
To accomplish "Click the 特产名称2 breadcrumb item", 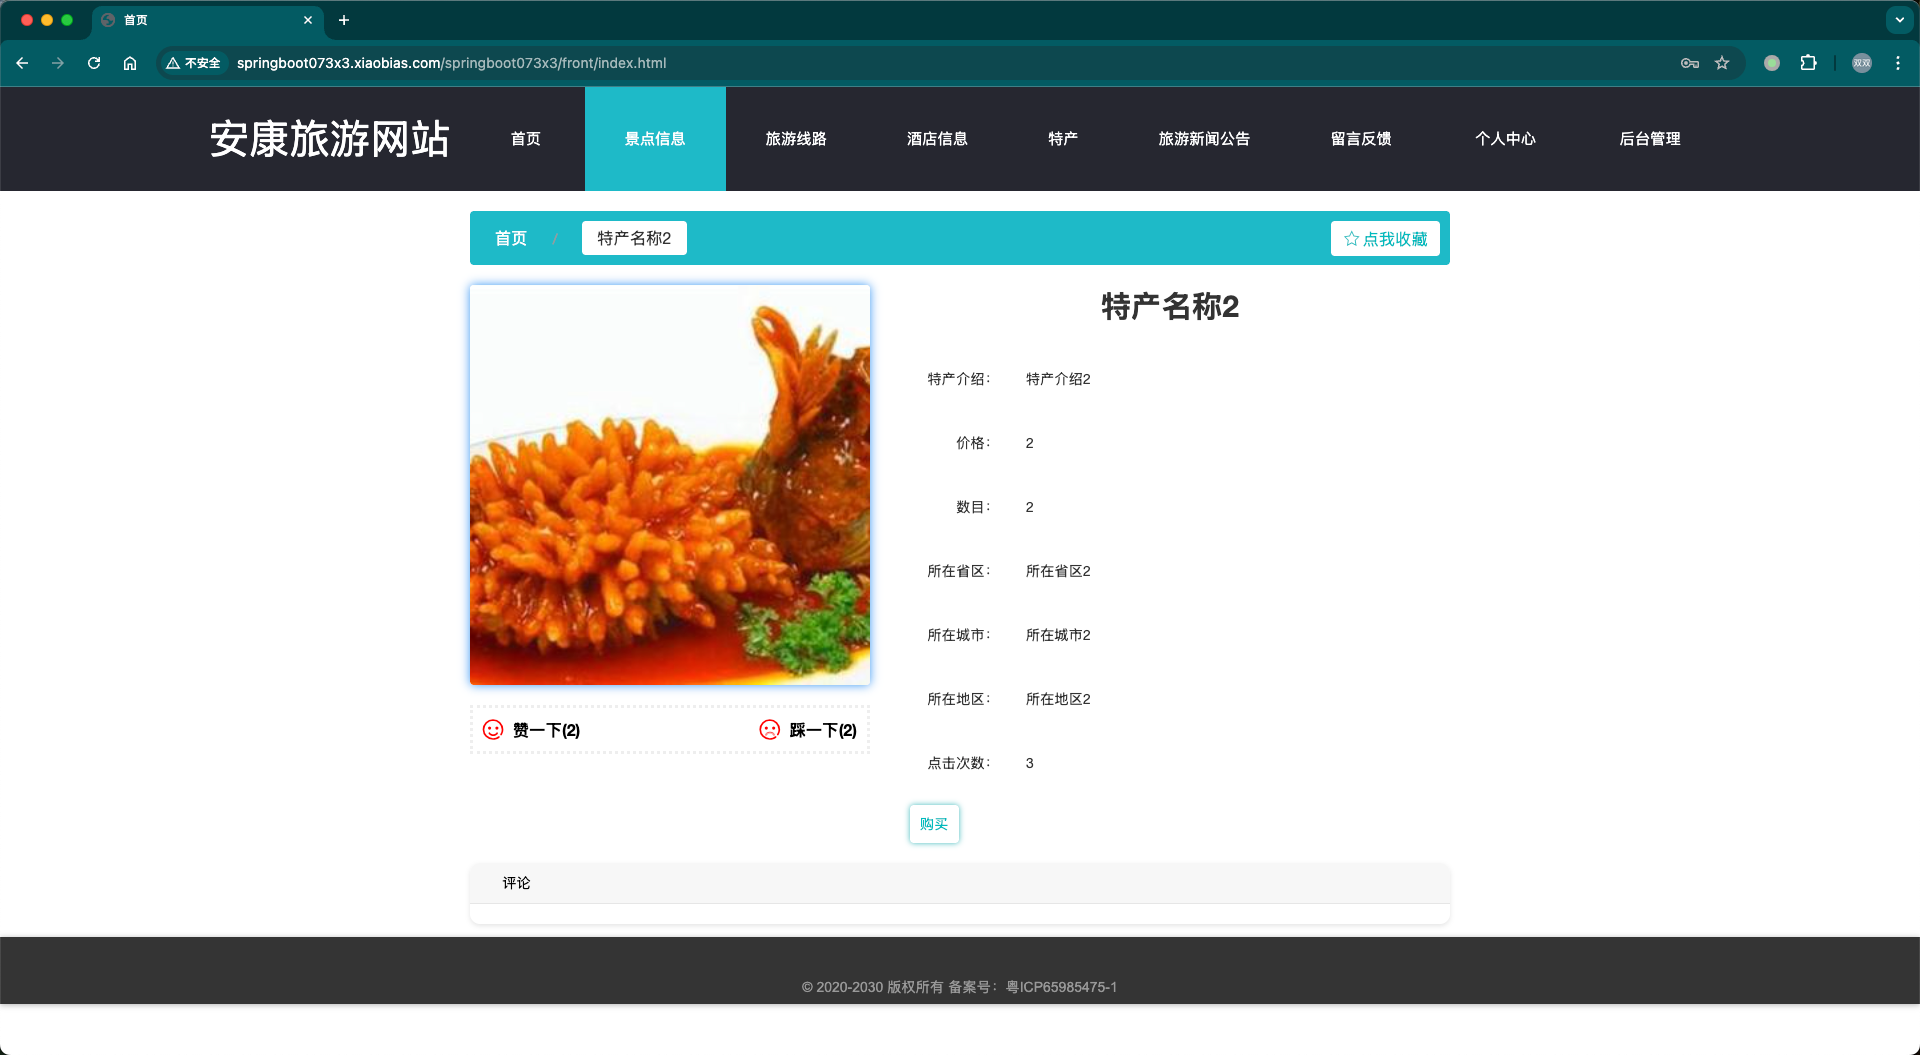I will pyautogui.click(x=634, y=238).
